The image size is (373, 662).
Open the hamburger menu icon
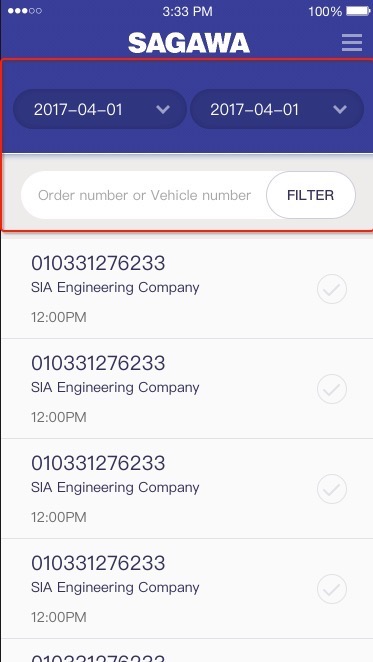tap(352, 43)
